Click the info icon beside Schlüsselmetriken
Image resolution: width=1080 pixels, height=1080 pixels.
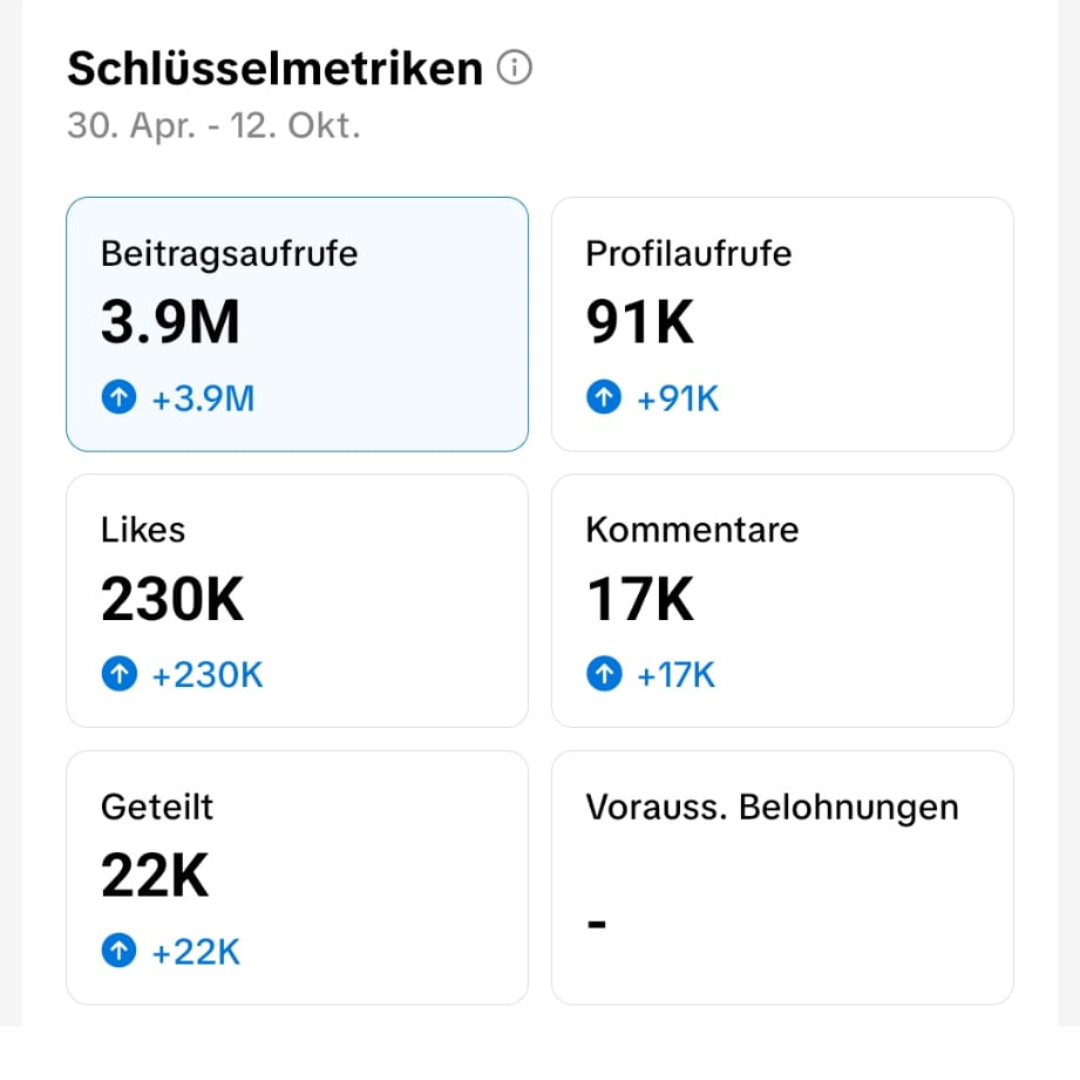514,68
